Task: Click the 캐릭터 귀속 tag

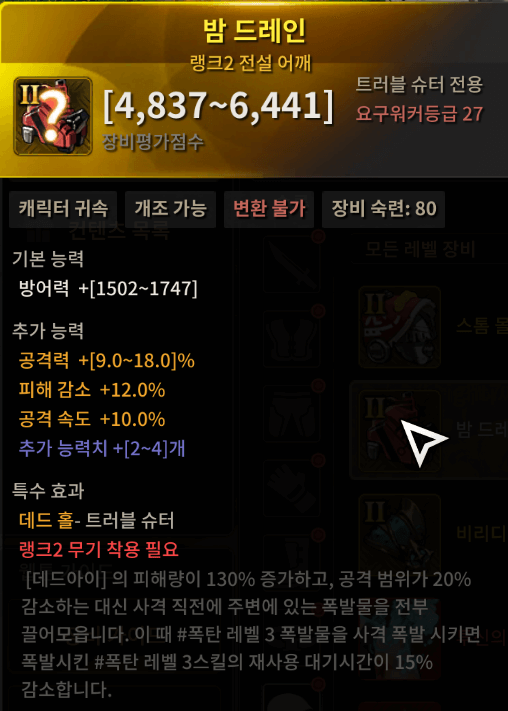Action: 63,209
